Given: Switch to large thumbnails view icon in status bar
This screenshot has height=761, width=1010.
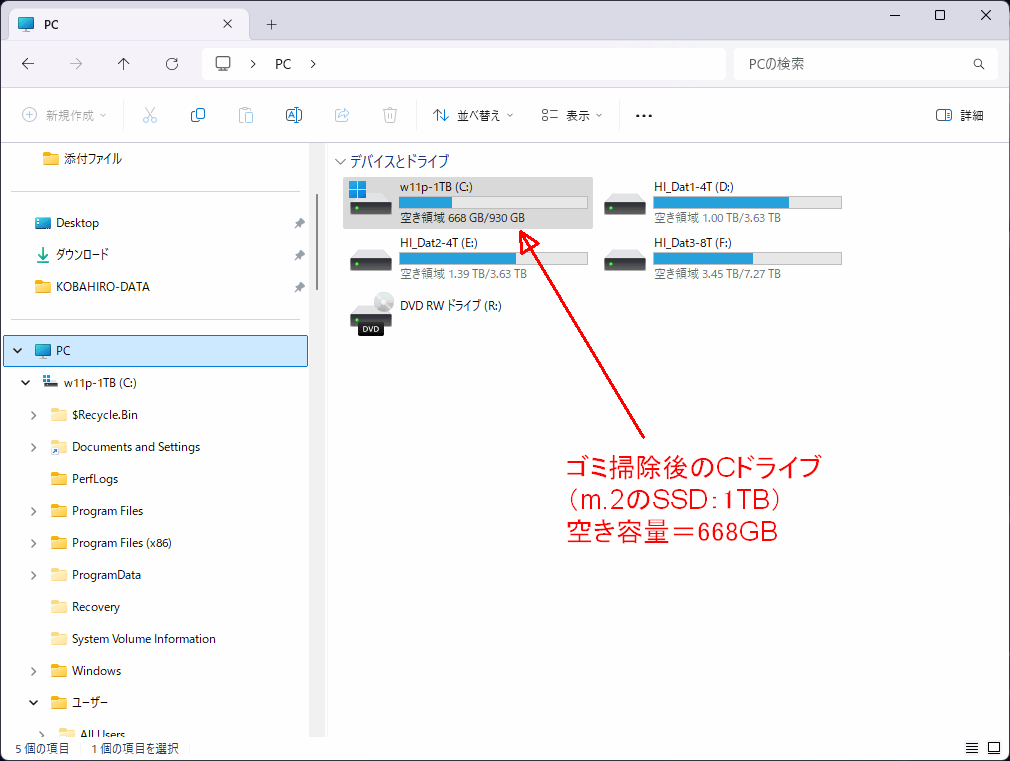Looking at the screenshot, I should pyautogui.click(x=994, y=748).
